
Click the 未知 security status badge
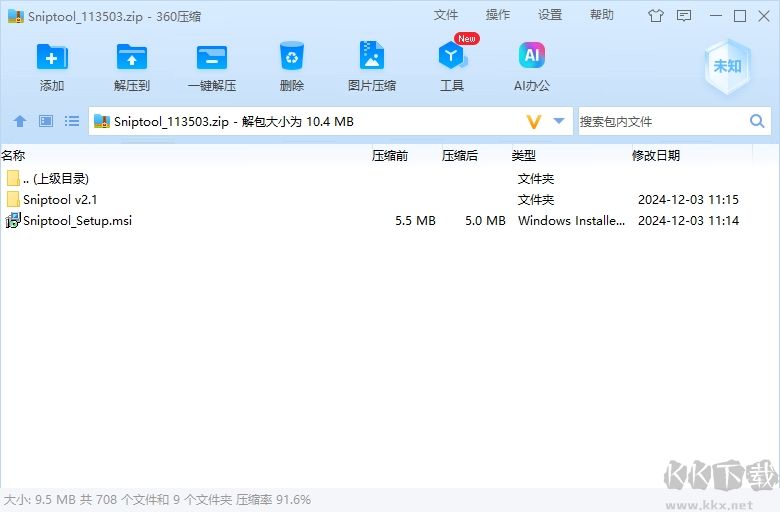click(x=727, y=66)
